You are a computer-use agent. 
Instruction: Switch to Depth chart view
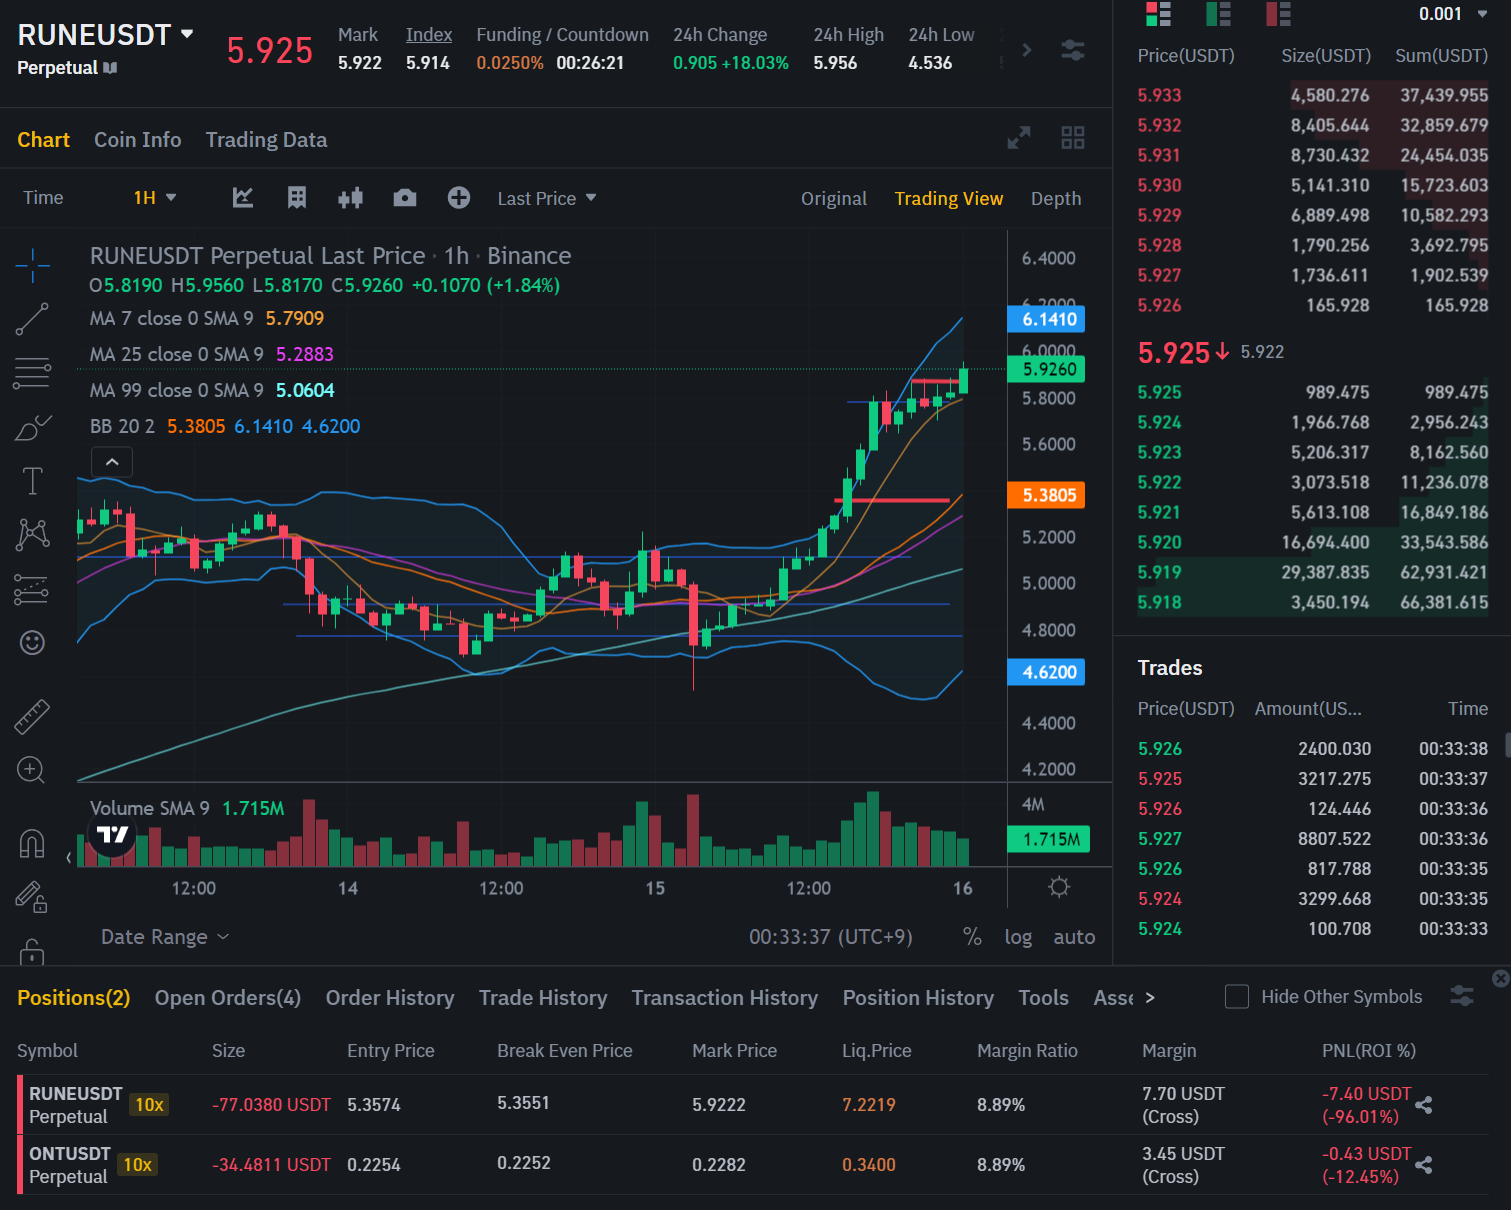1056,198
